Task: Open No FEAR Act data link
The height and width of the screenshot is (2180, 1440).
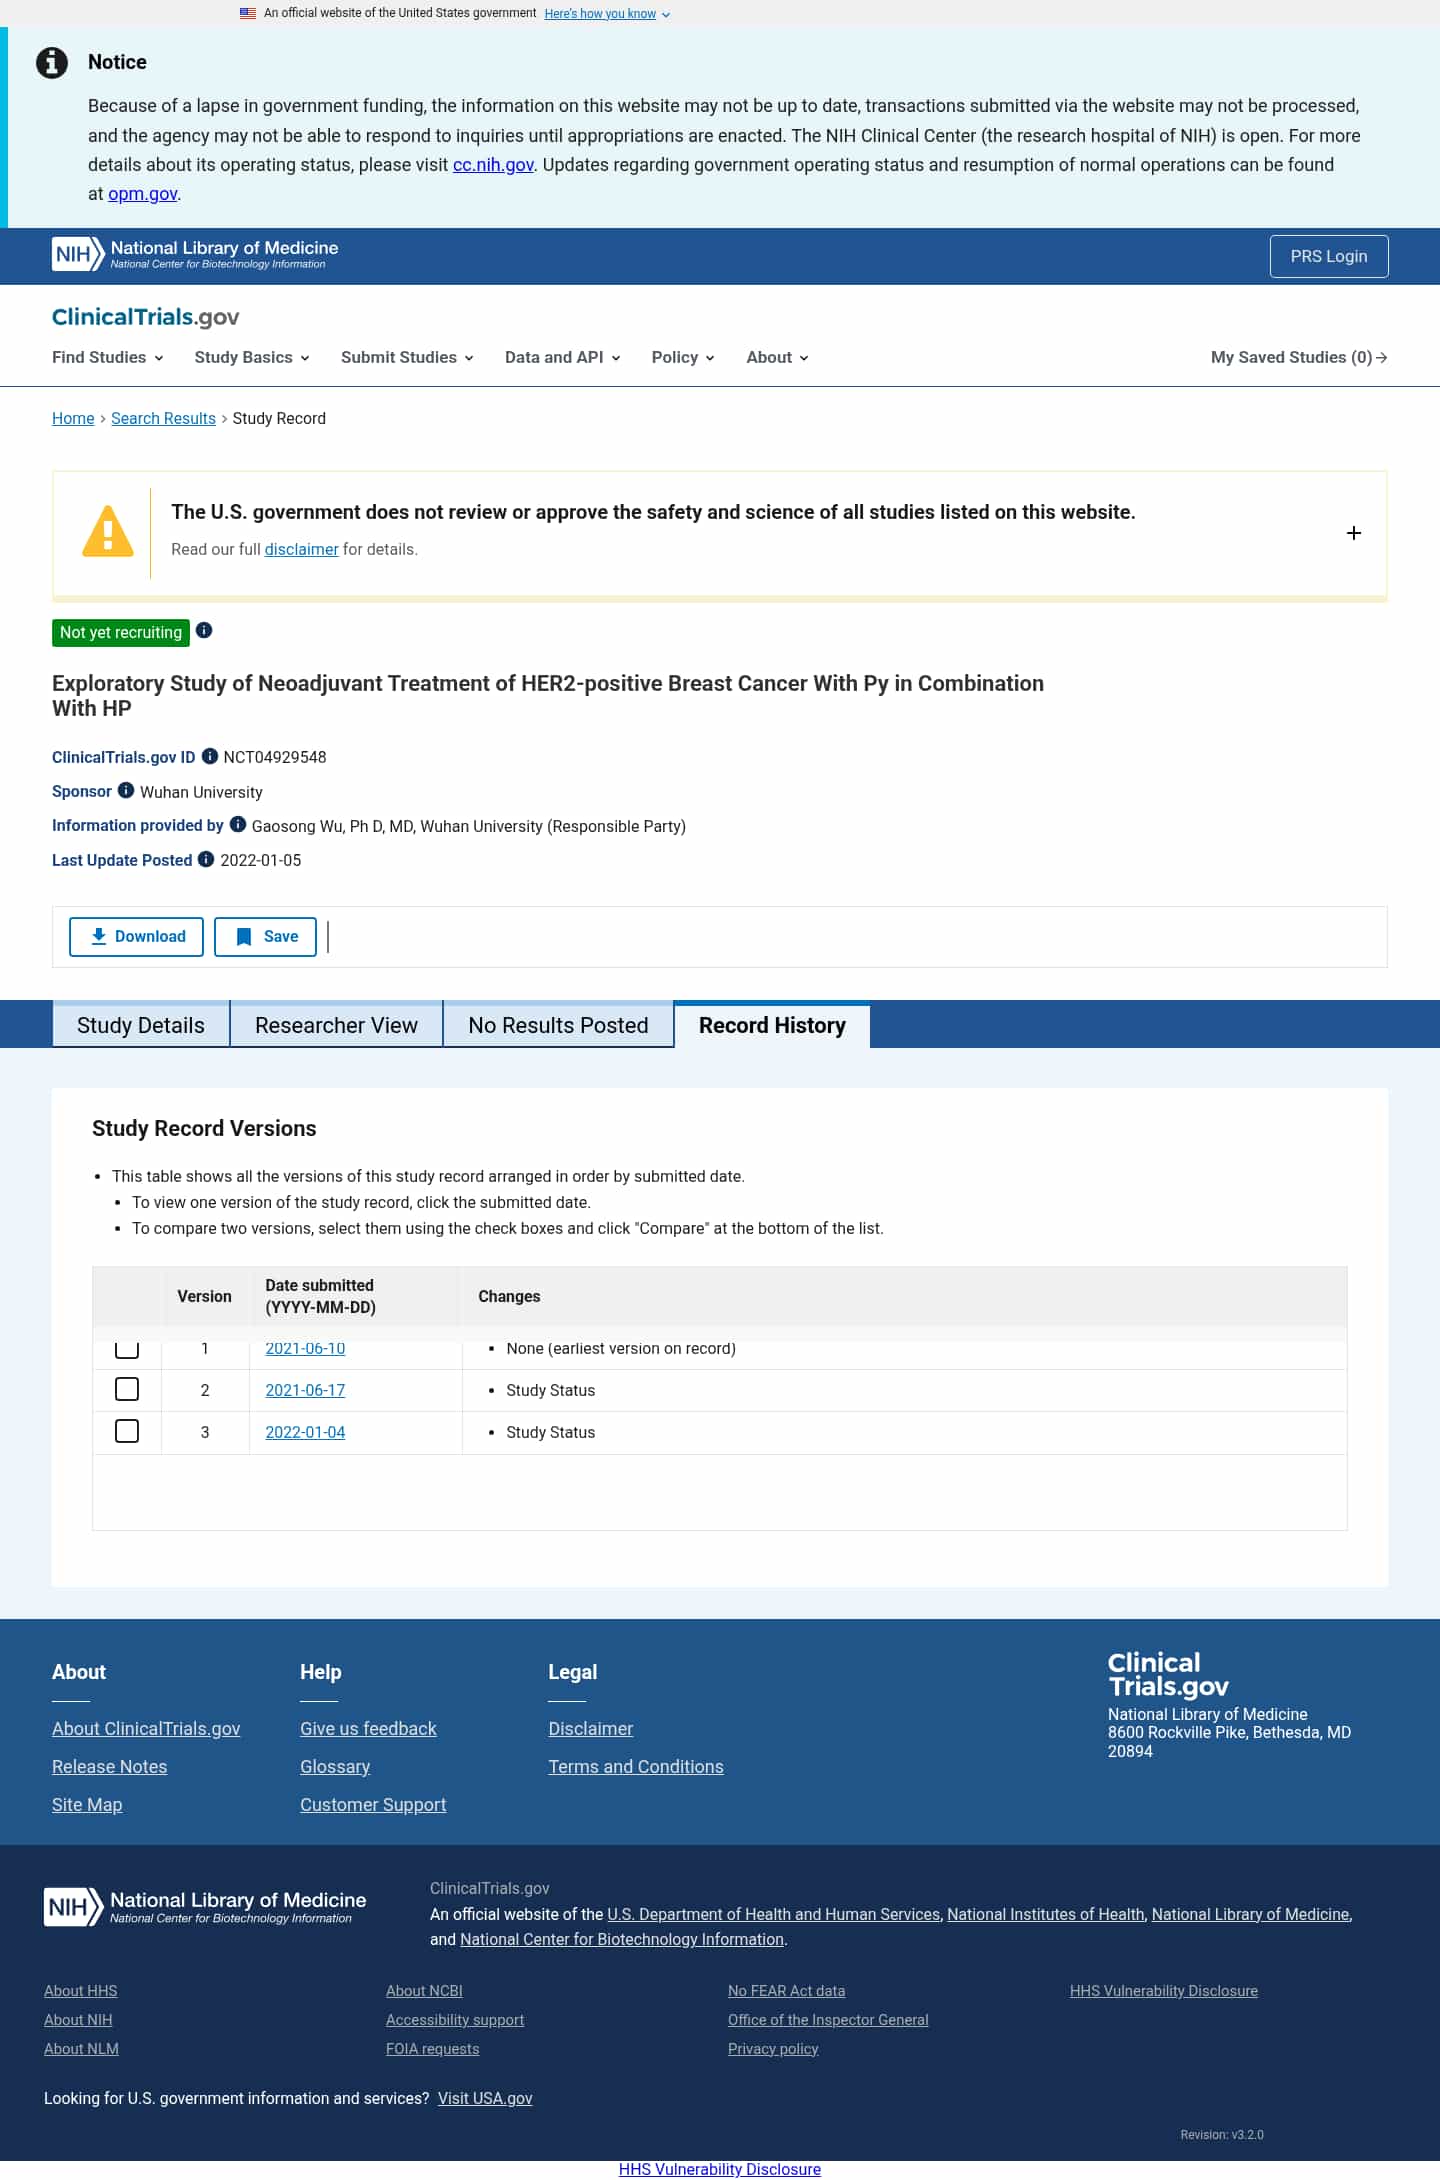Action: pyautogui.click(x=787, y=1991)
